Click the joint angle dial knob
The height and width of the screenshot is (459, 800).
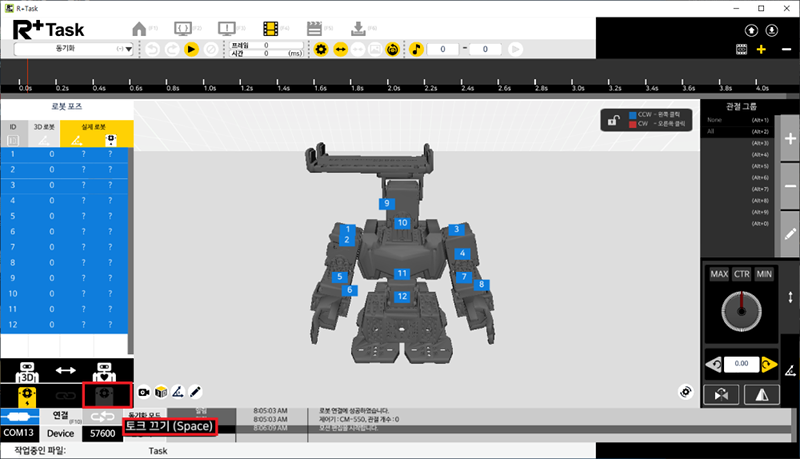click(x=741, y=312)
